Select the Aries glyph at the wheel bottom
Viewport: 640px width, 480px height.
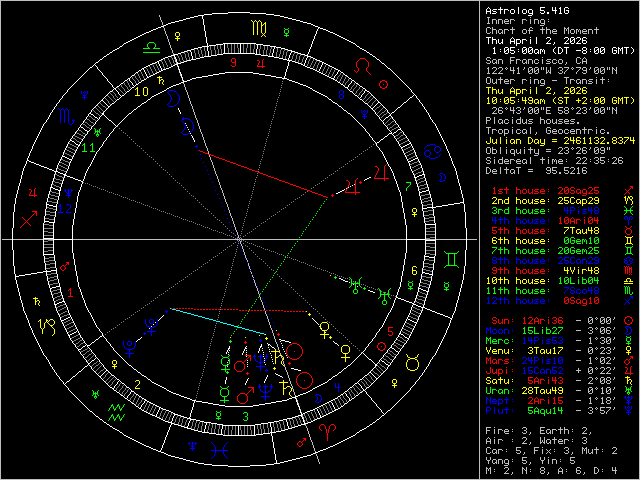click(x=327, y=427)
